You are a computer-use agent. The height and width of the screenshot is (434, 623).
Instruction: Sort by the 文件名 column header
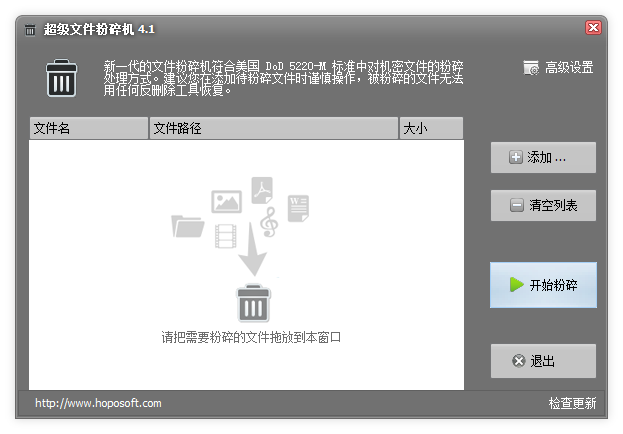(88, 128)
